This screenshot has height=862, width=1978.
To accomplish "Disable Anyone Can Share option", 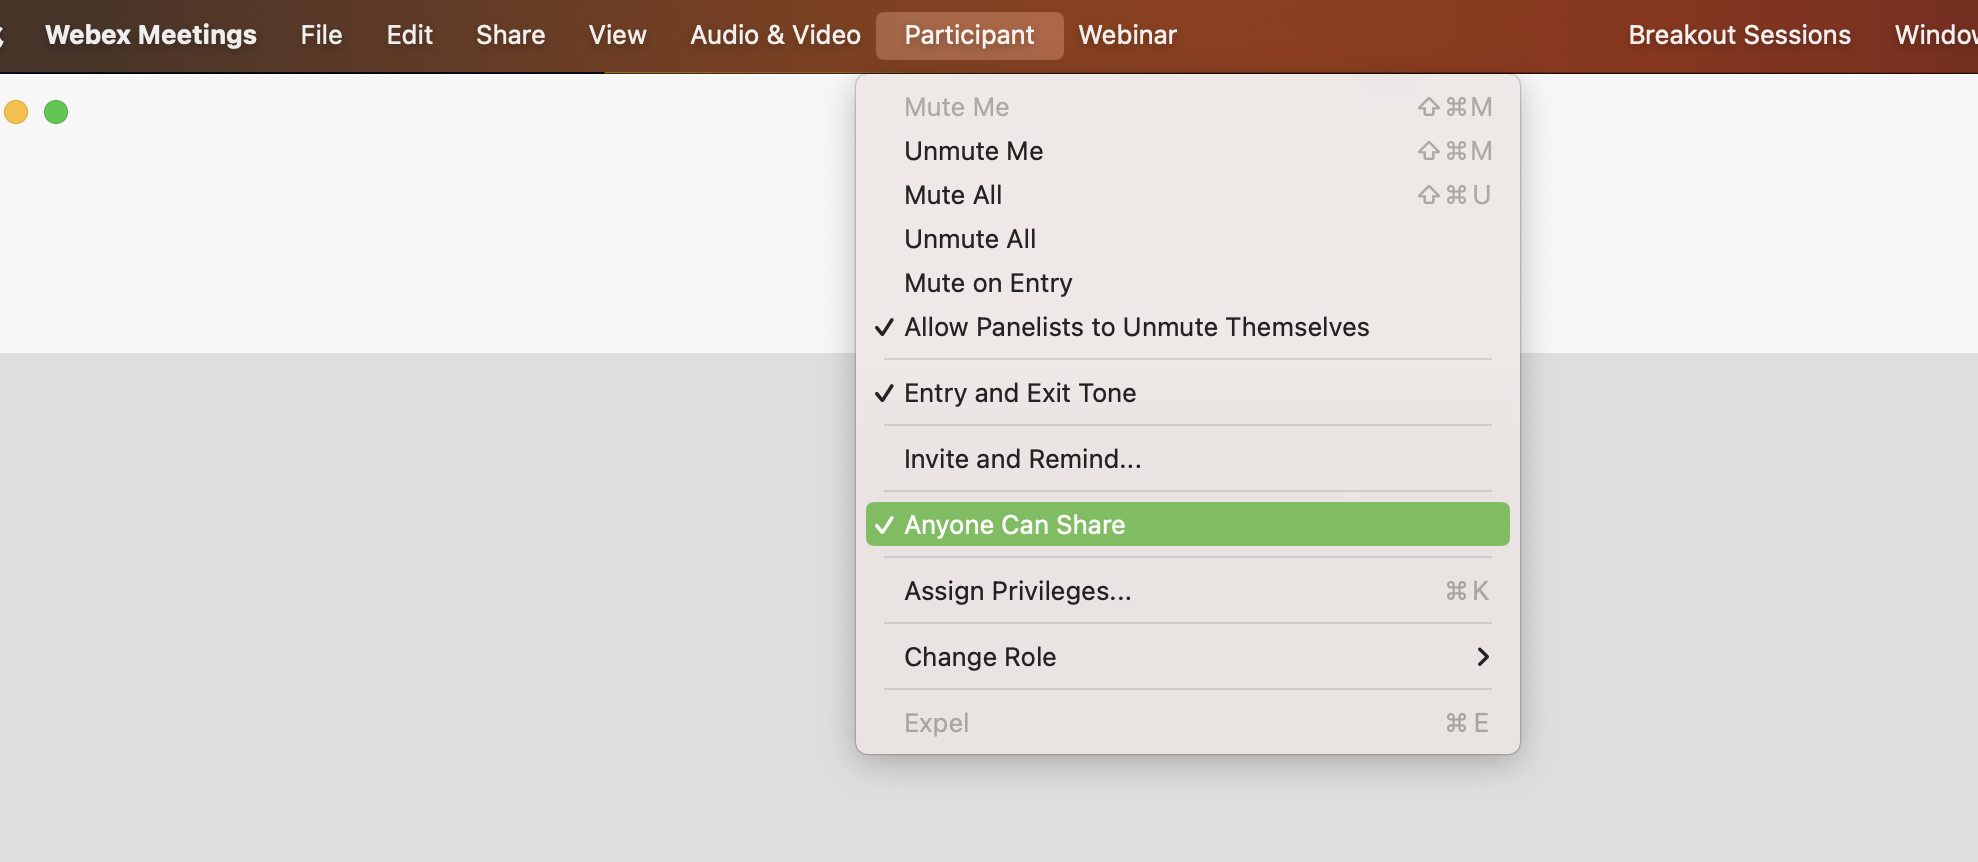I will click(1188, 525).
